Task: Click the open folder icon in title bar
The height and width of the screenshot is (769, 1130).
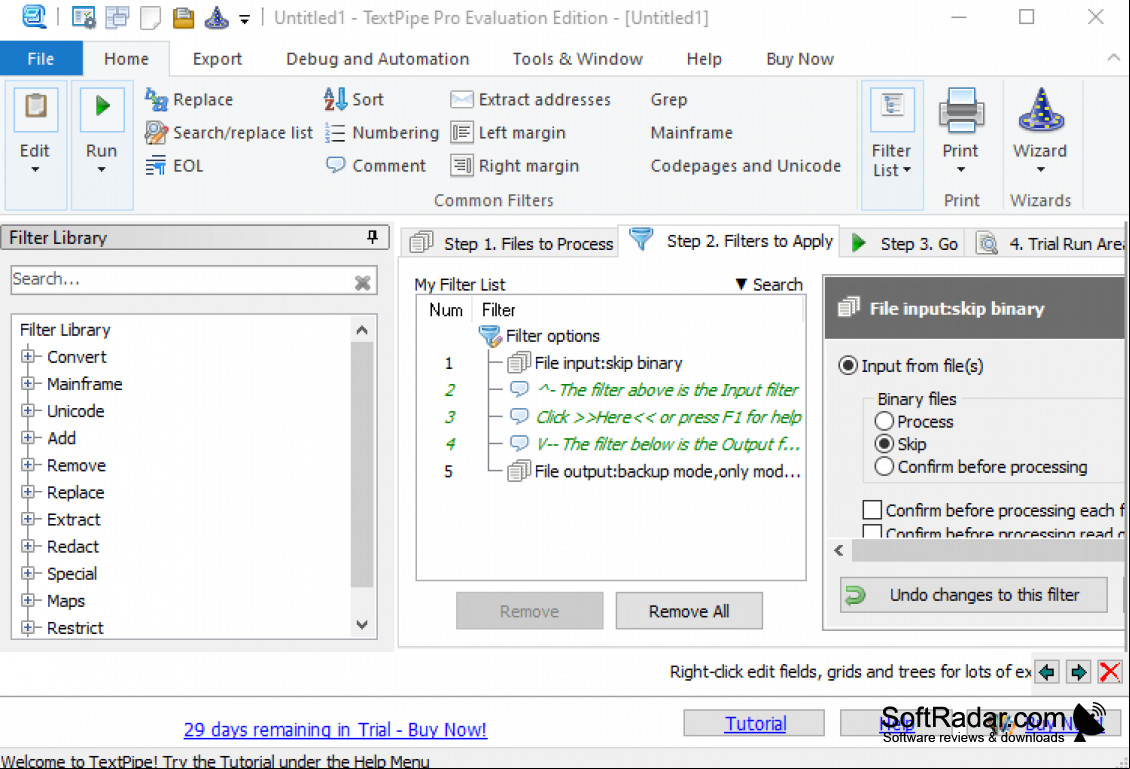Action: tap(183, 17)
